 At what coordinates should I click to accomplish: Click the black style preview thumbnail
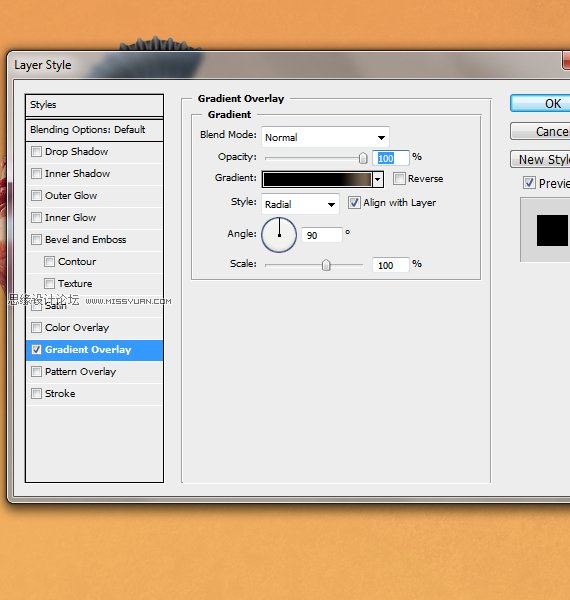[x=553, y=230]
